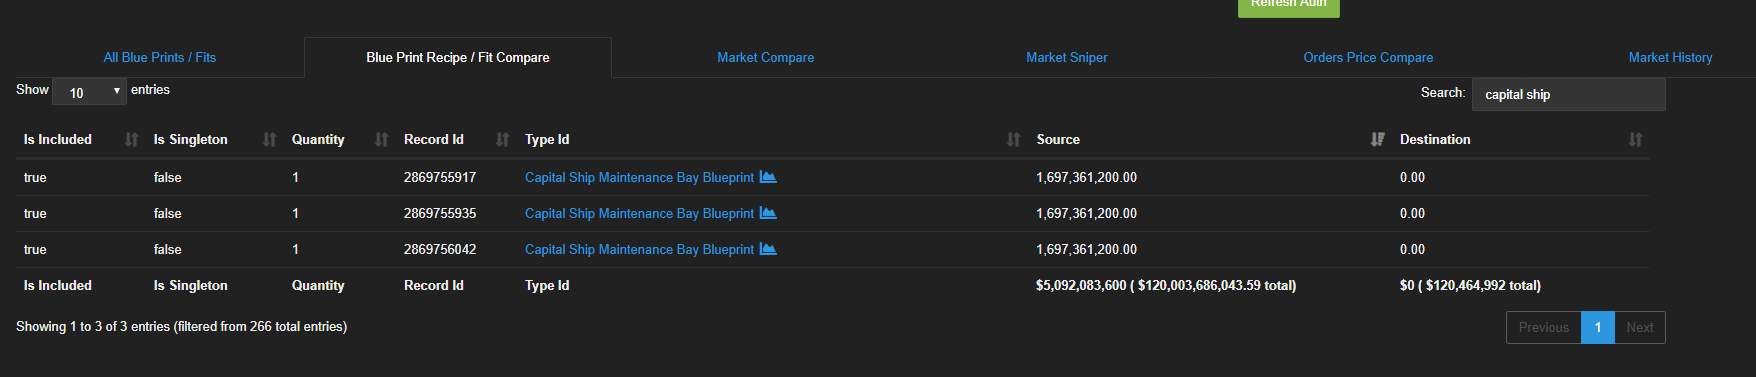Image resolution: width=1756 pixels, height=377 pixels.
Task: Open the Show entries count dropdown
Action: pyautogui.click(x=89, y=92)
